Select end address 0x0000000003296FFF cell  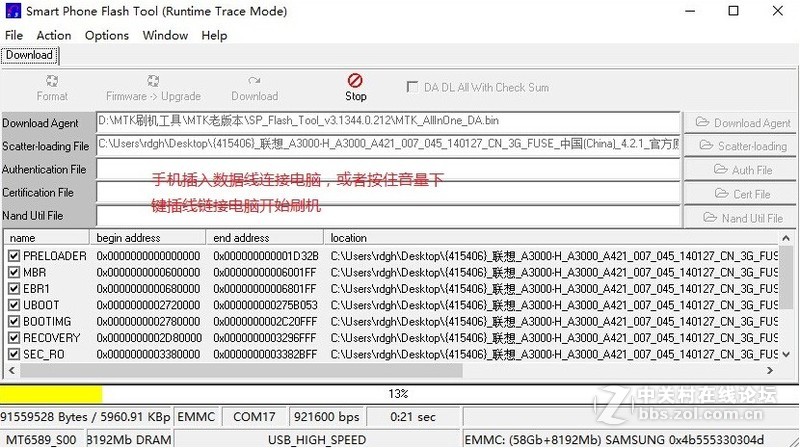click(265, 338)
